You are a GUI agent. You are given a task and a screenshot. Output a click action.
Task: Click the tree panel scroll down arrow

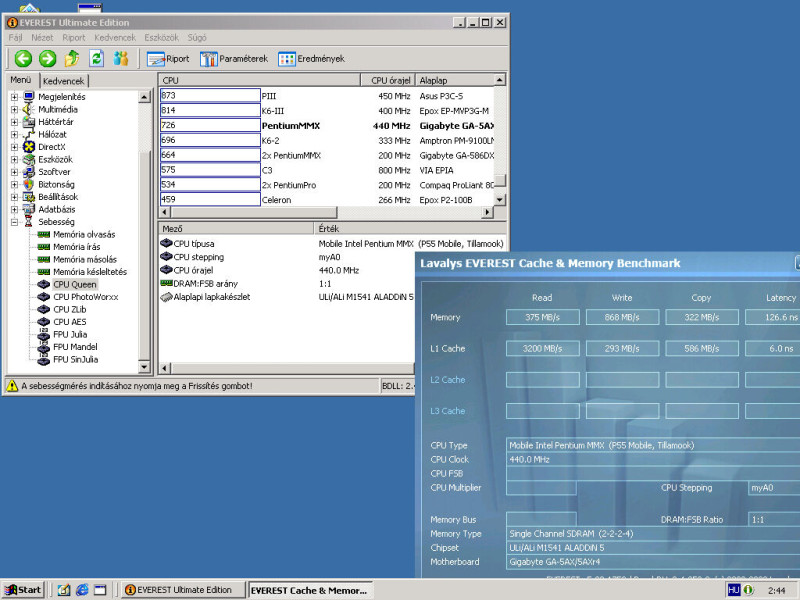(x=144, y=367)
